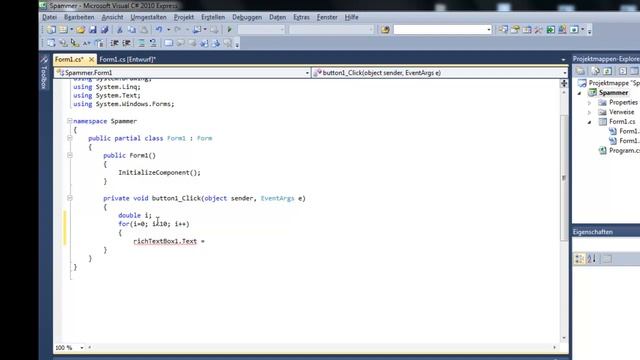This screenshot has width=640, height=360.
Task: Collapse the namespace Spammer outline region
Action: click(69, 121)
